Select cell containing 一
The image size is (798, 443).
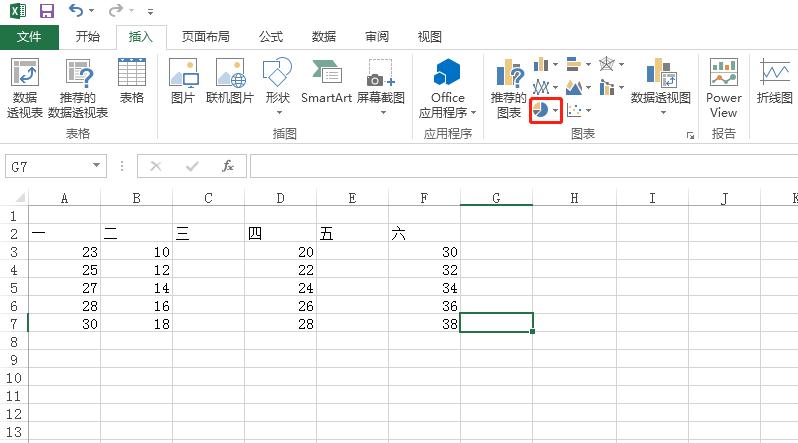(64, 234)
